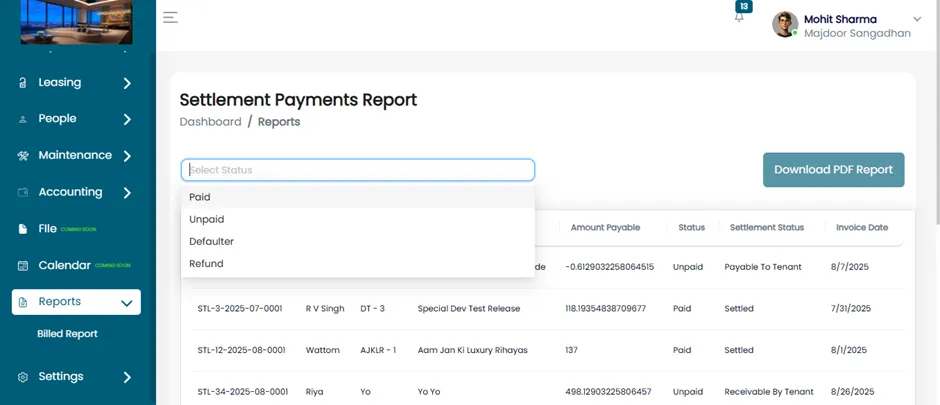
Task: Click amount 118.19354838709677
Action: click(605, 309)
